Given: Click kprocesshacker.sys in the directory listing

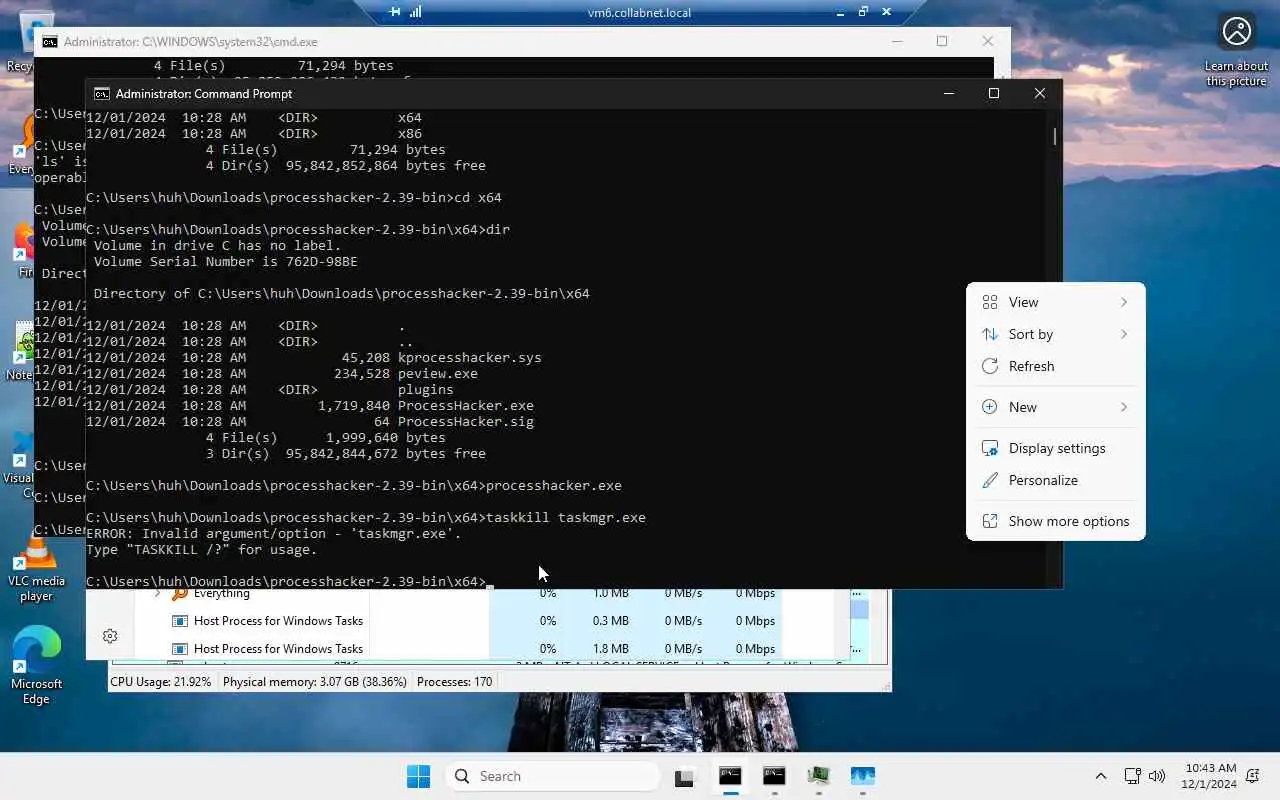Looking at the screenshot, I should tap(469, 357).
